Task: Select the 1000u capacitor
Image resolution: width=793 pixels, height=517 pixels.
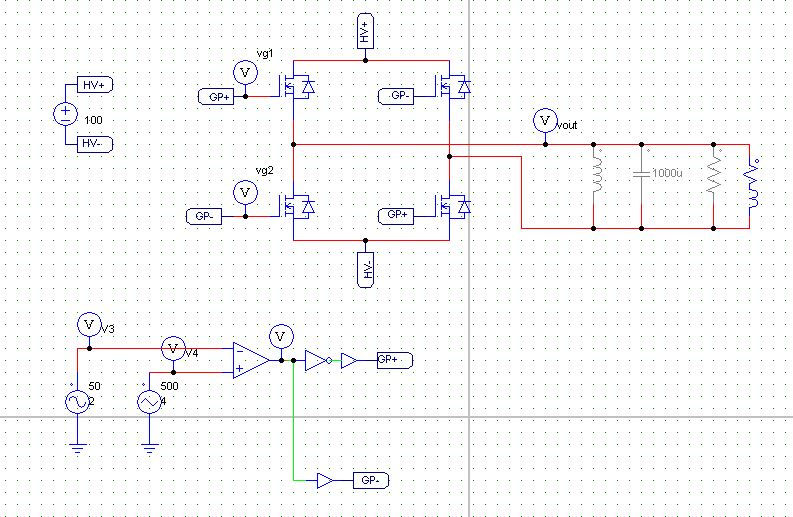Action: tap(641, 174)
